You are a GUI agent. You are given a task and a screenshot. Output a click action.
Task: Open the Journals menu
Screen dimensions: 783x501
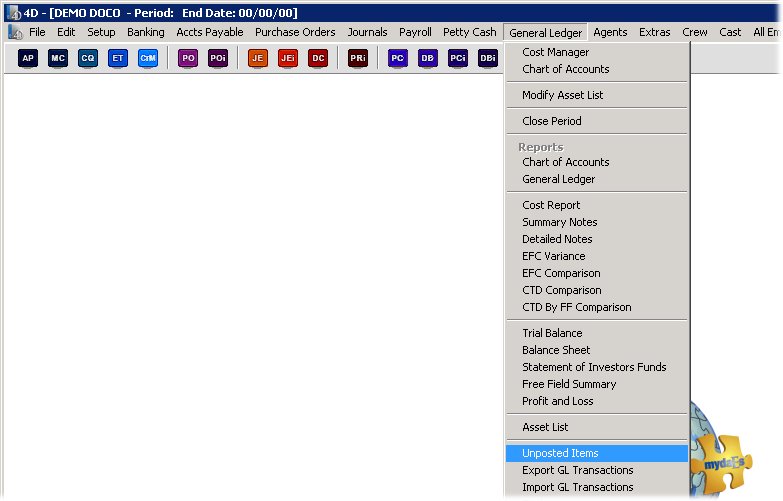click(368, 32)
